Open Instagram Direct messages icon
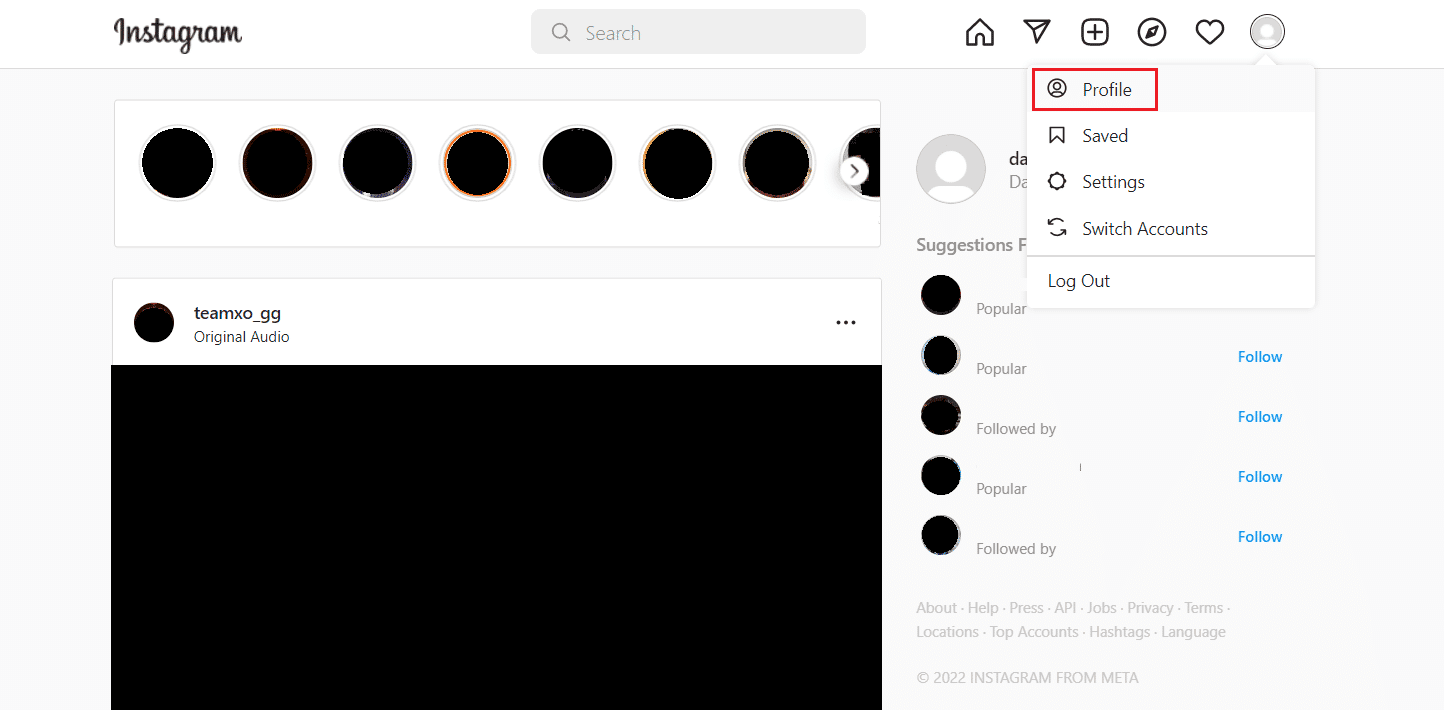Screen dimensions: 1444x710 [1037, 31]
